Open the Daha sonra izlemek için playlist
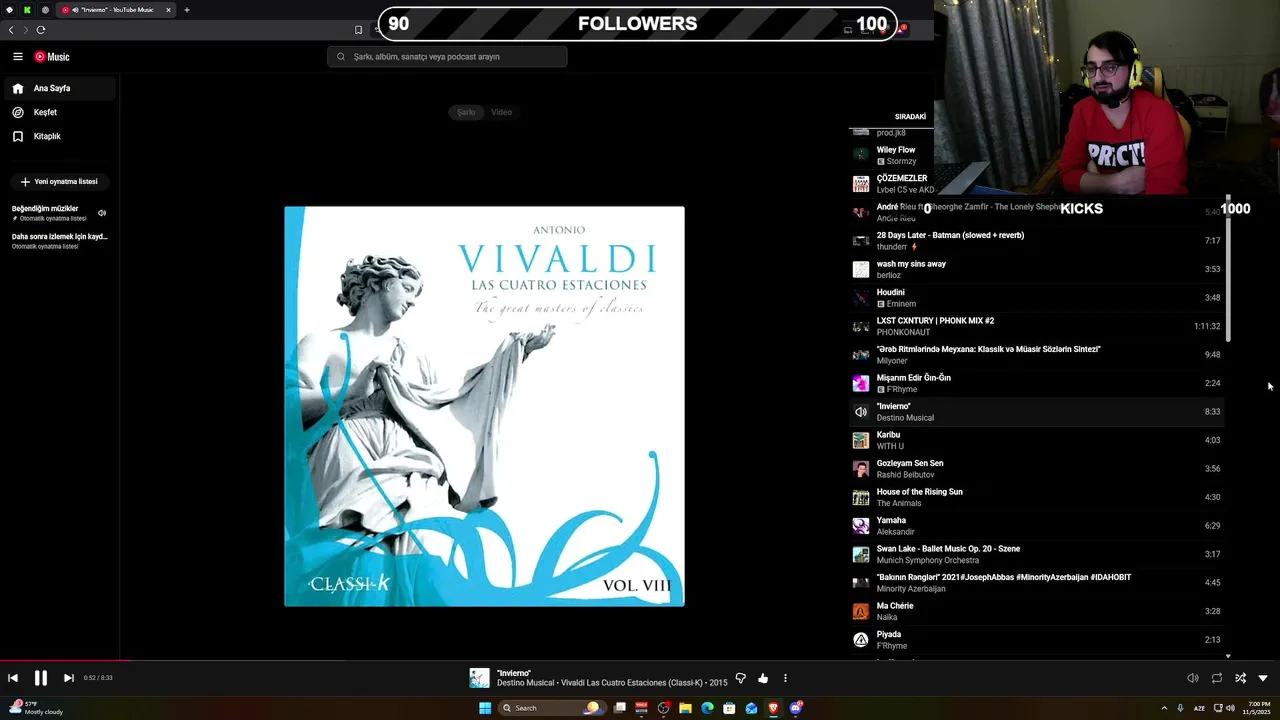1280x720 pixels. coord(58,241)
